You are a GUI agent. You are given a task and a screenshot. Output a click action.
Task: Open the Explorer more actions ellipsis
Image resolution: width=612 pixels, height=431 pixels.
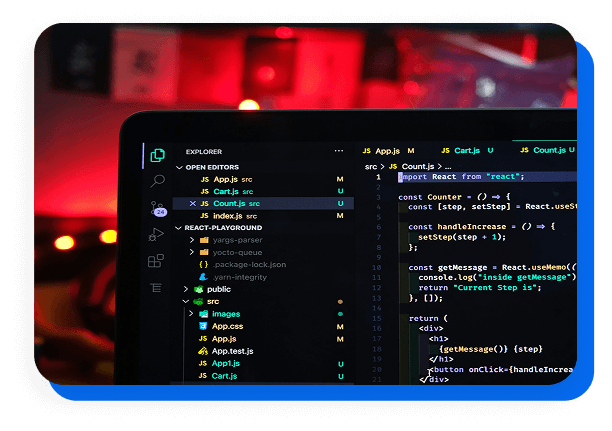click(x=339, y=151)
